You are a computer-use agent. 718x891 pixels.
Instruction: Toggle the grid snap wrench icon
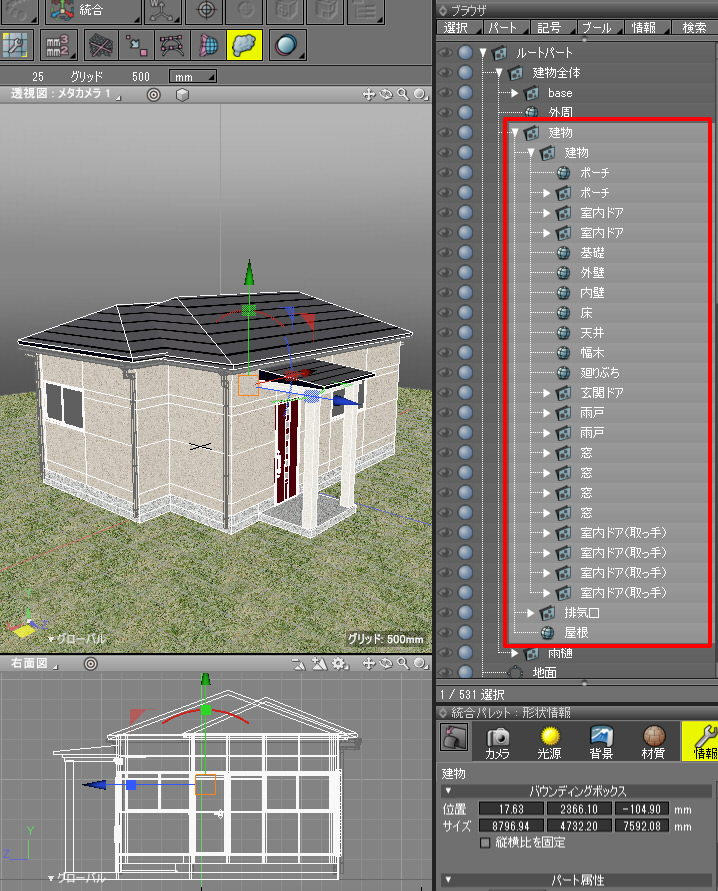16,45
